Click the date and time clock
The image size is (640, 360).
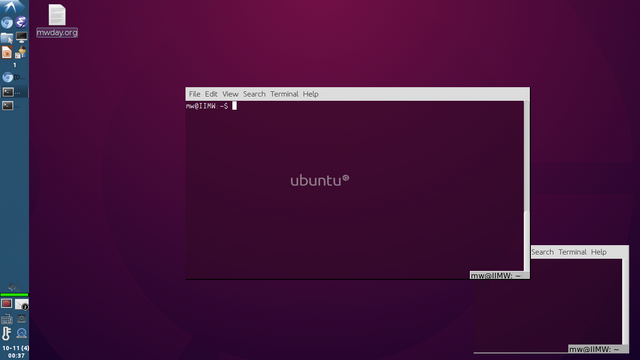click(x=15, y=352)
